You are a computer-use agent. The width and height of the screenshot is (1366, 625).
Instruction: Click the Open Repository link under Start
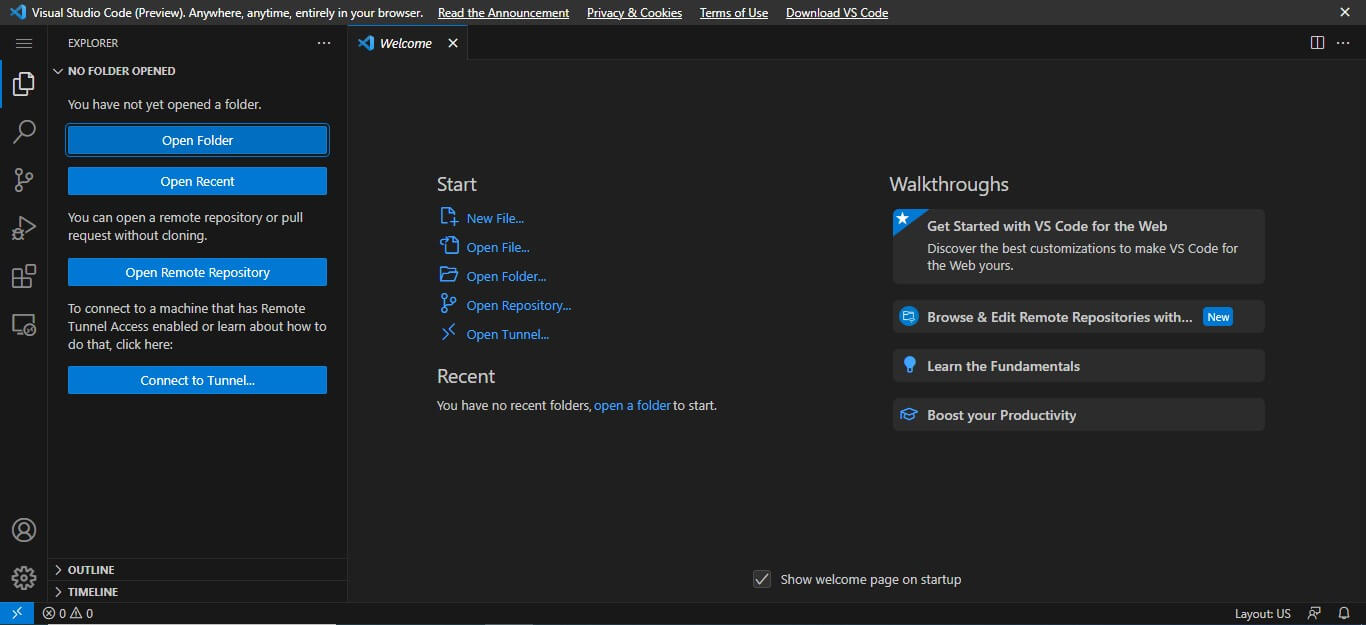[x=516, y=305]
